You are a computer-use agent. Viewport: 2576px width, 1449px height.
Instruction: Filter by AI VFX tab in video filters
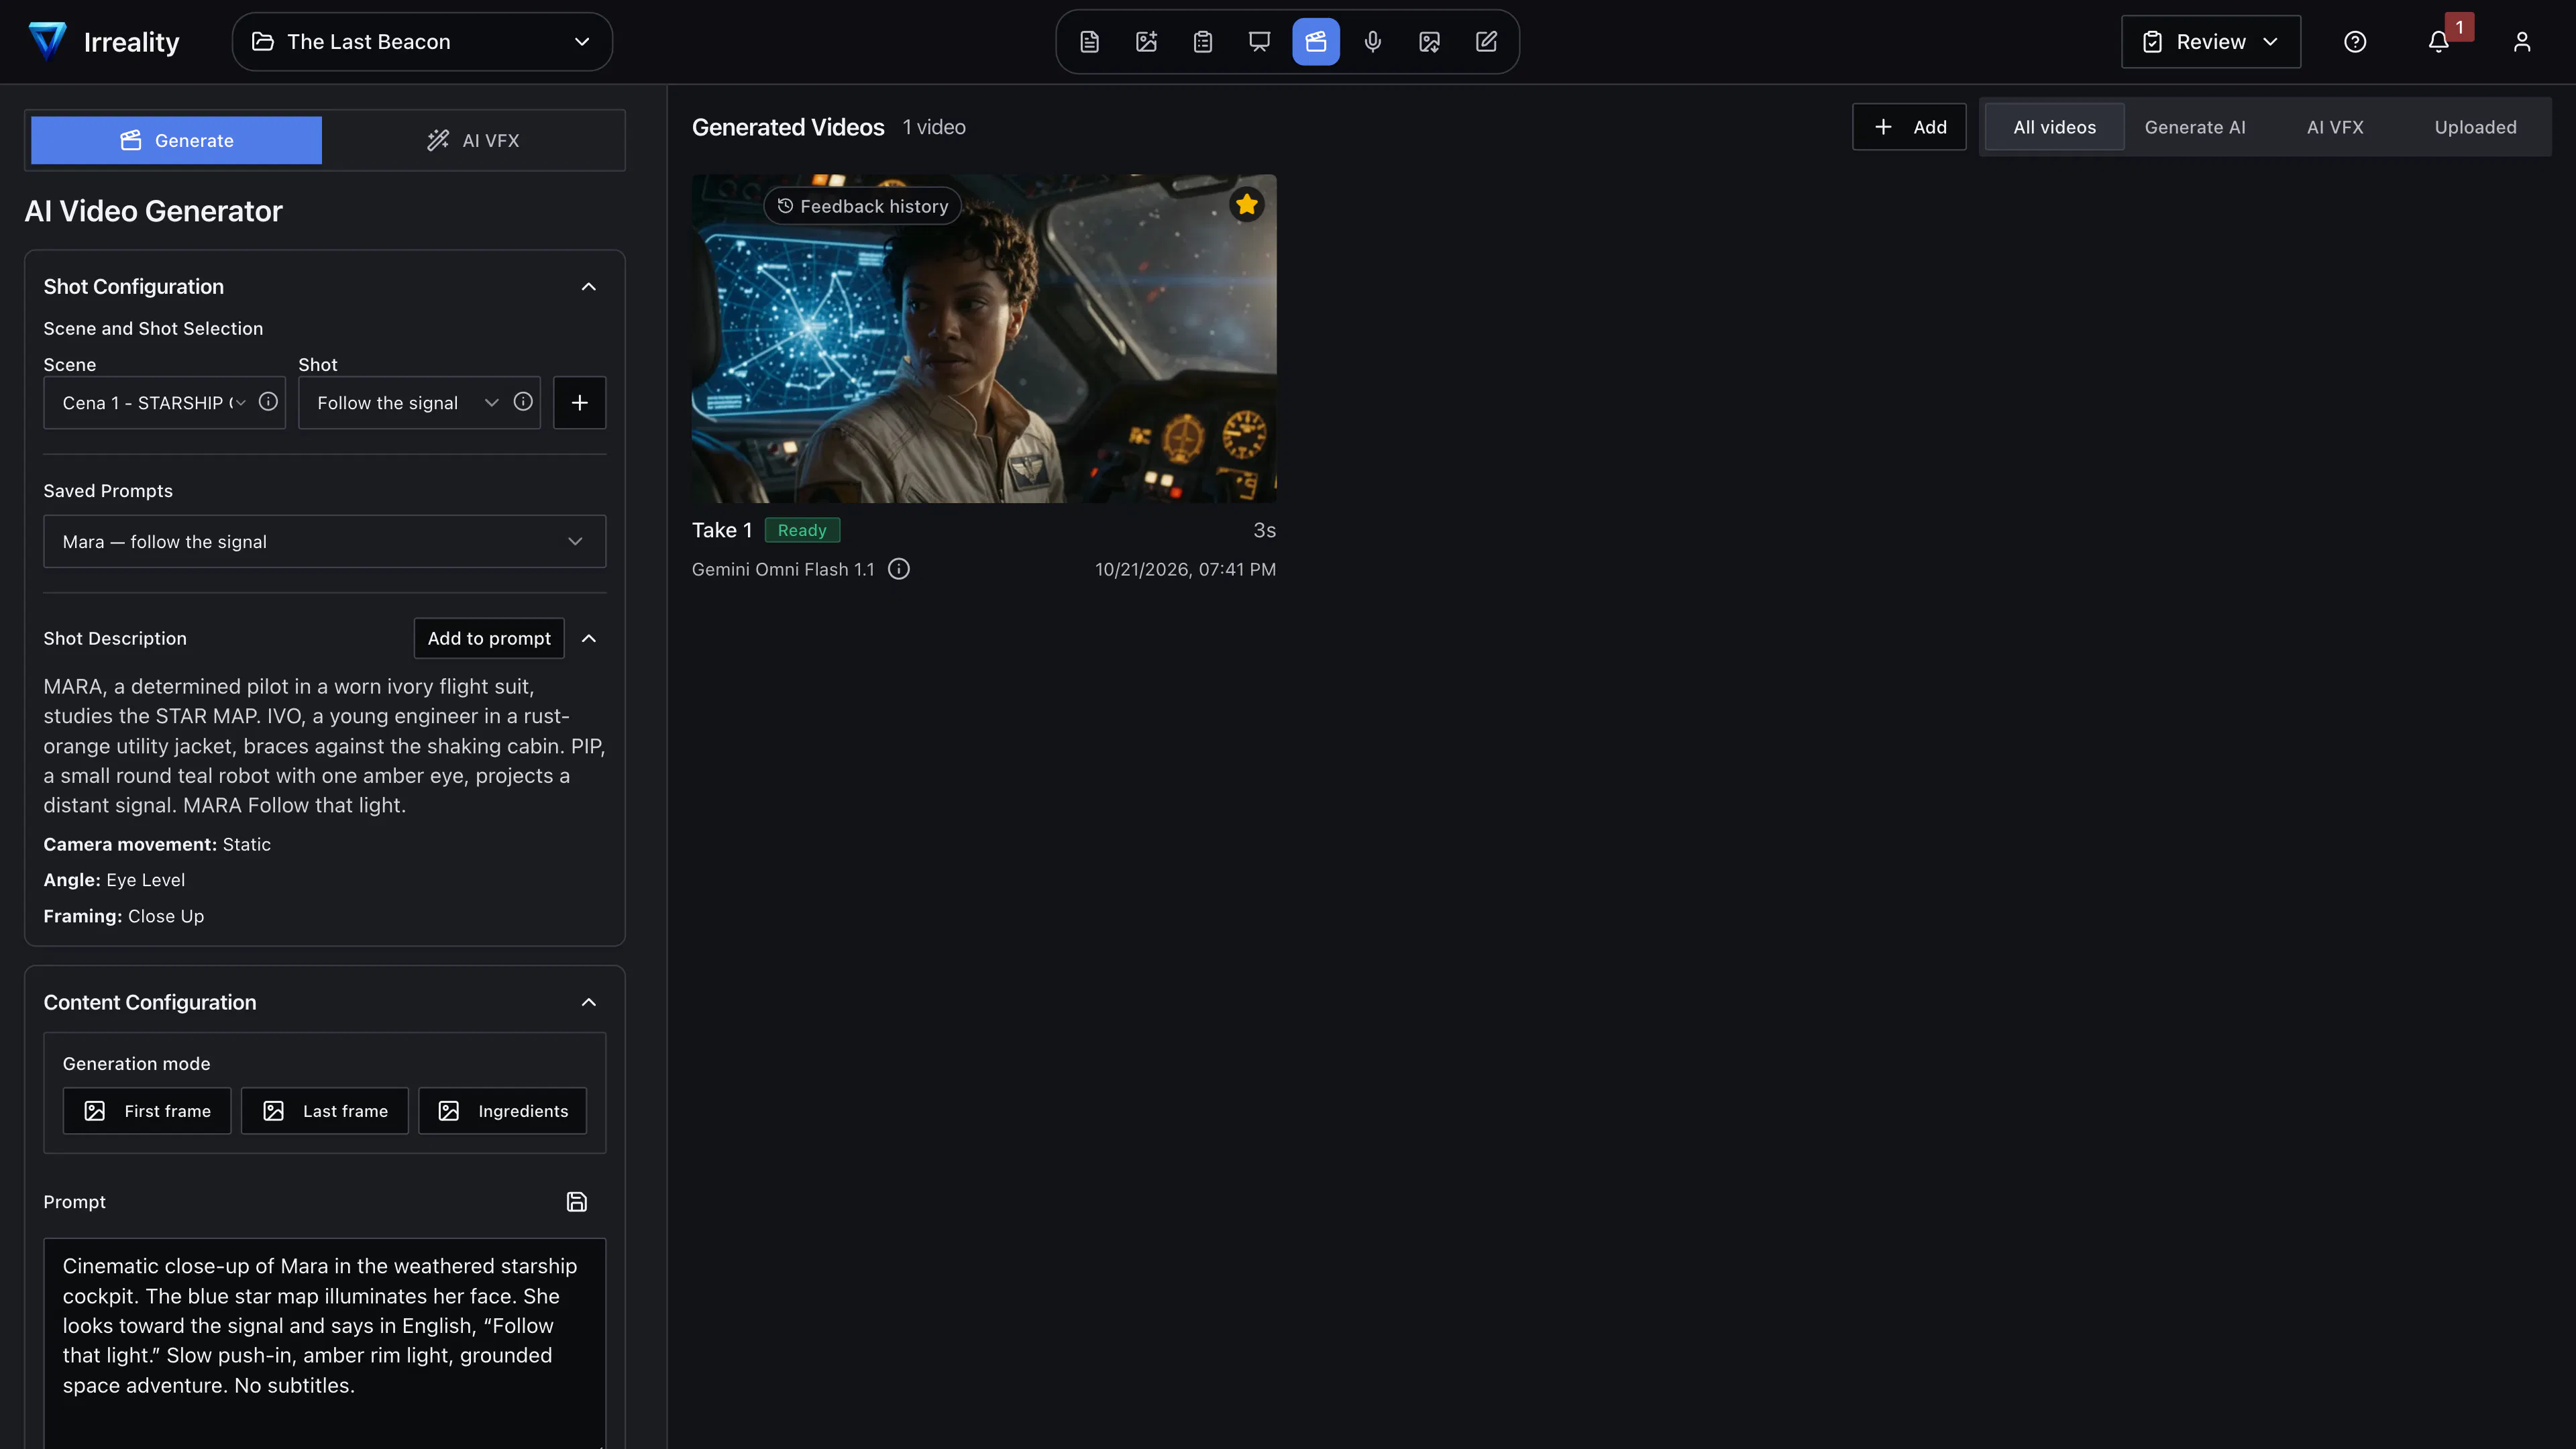[x=2335, y=127]
